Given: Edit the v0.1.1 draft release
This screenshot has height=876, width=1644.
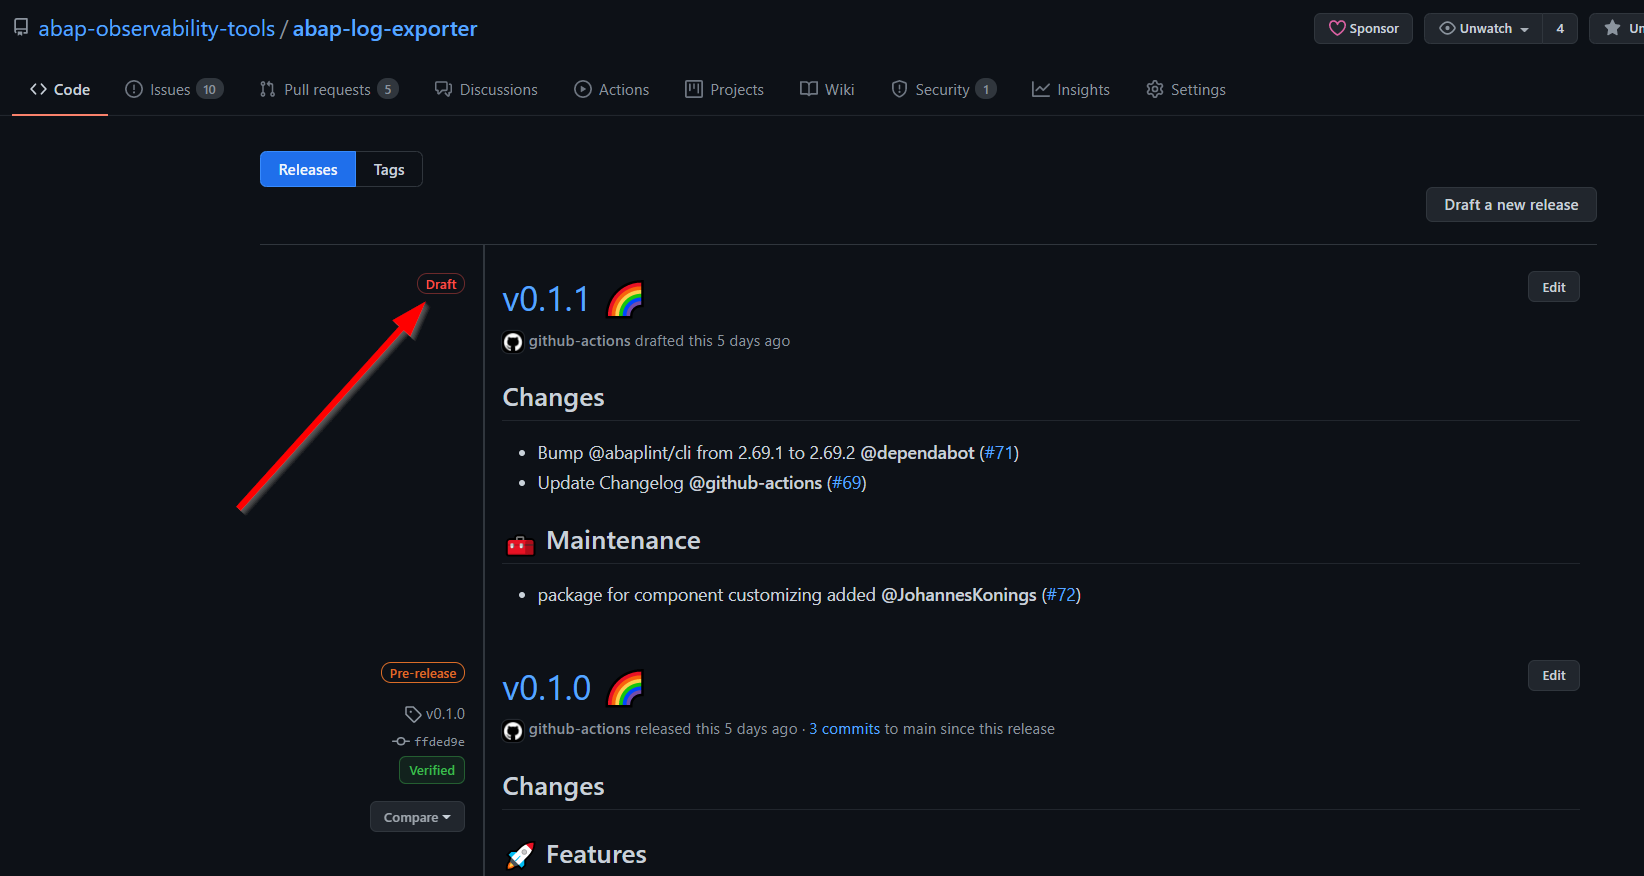Looking at the screenshot, I should click(1553, 287).
